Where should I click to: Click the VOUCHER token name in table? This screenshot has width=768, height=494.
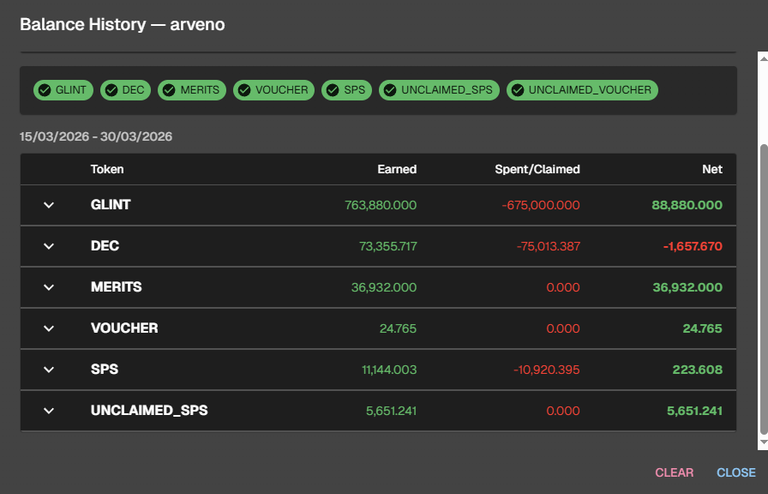[124, 328]
